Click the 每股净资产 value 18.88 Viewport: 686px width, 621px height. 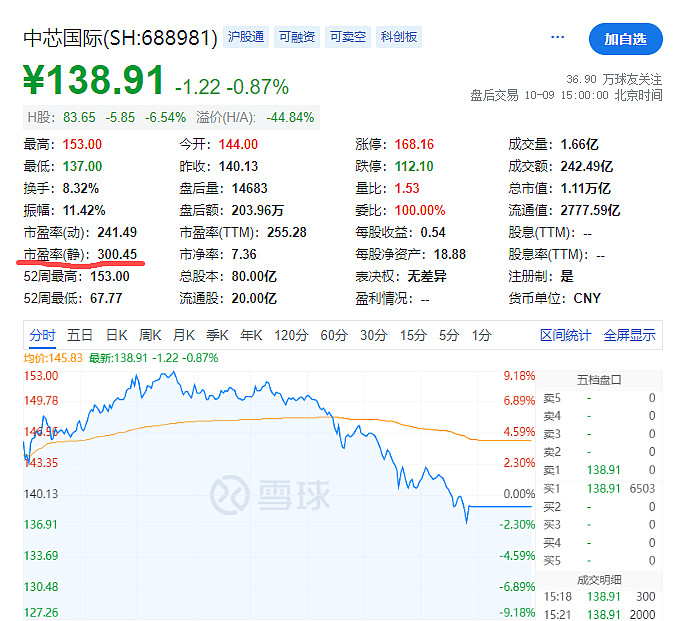point(450,254)
